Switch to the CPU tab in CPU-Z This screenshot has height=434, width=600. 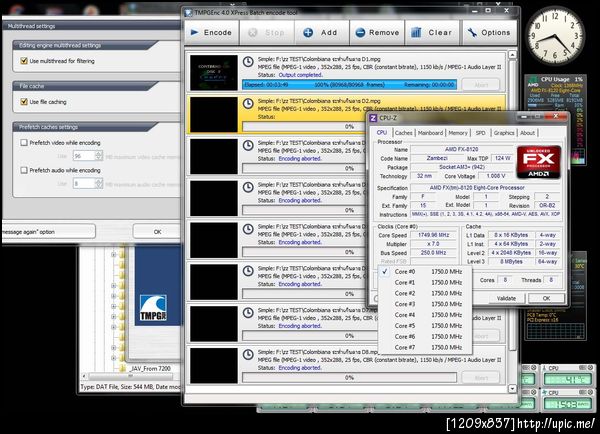[x=382, y=132]
